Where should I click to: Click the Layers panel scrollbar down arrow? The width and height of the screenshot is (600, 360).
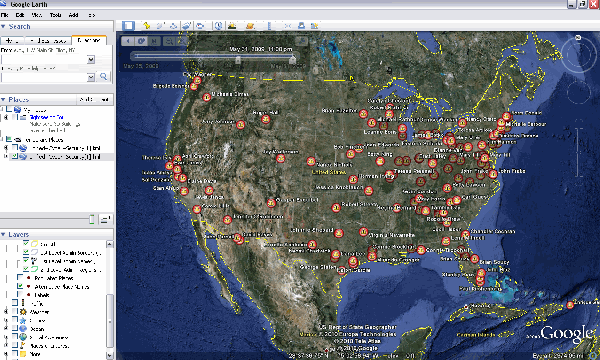[109, 355]
